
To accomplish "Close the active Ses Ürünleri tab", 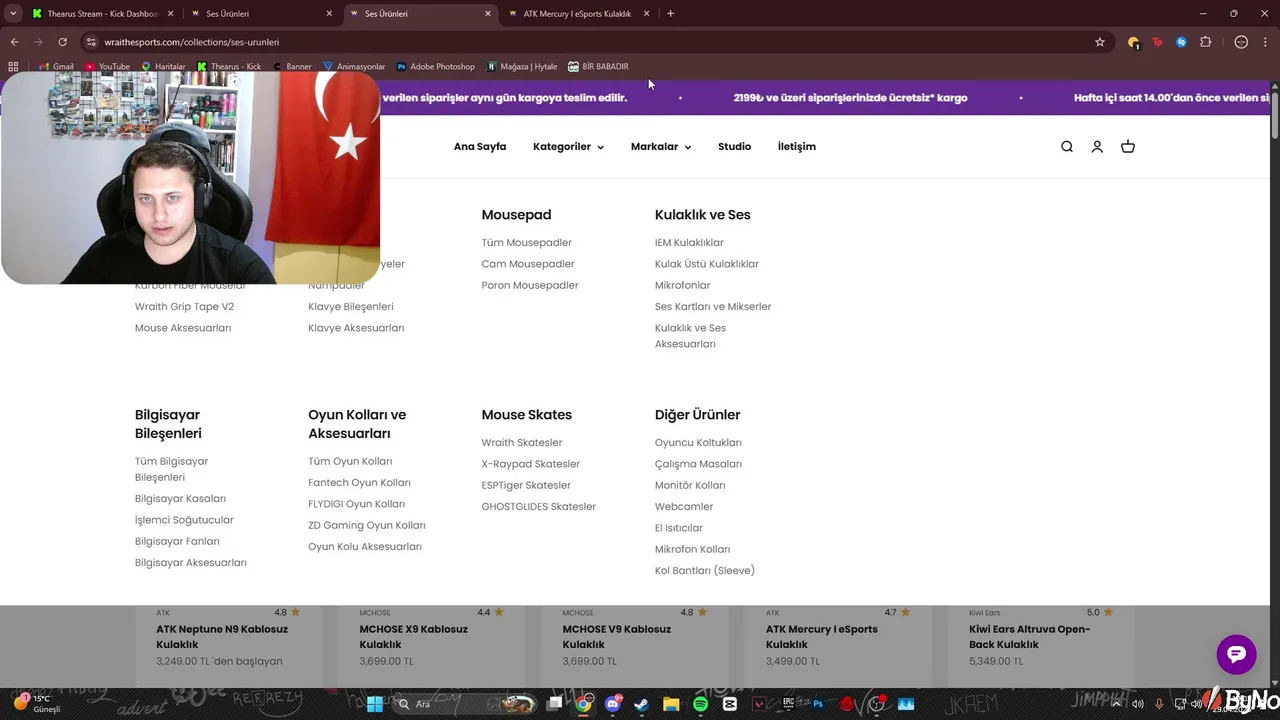I will [488, 14].
